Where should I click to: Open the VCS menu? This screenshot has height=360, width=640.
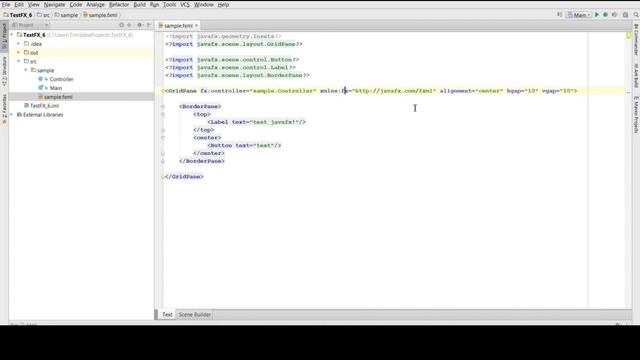pyautogui.click(x=185, y=4)
